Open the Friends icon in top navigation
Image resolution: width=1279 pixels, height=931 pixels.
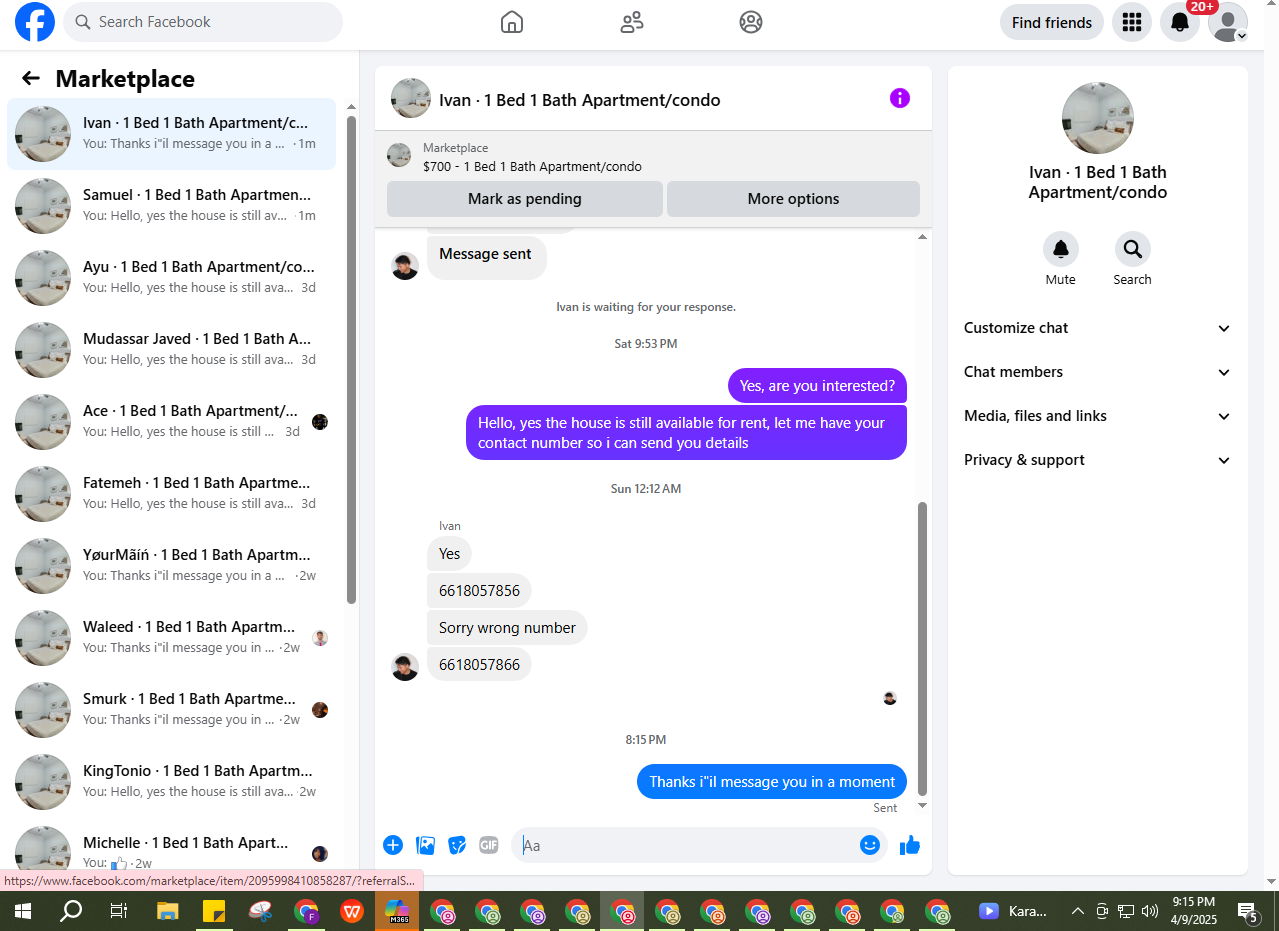pyautogui.click(x=632, y=22)
